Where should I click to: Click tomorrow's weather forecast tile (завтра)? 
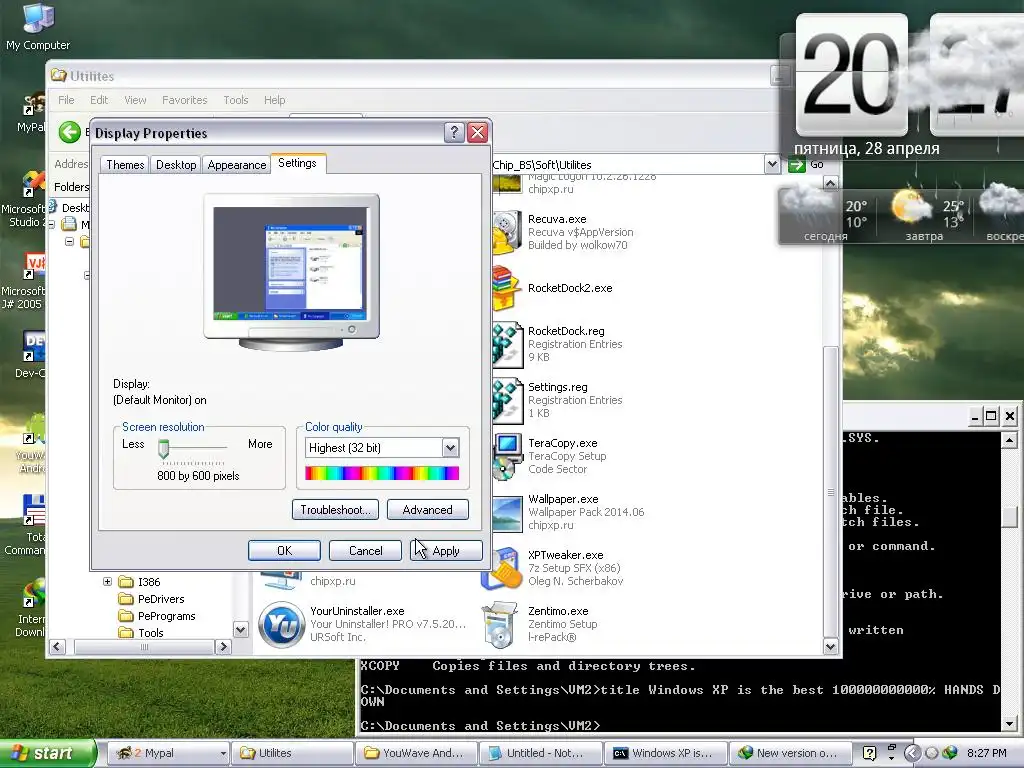[924, 216]
